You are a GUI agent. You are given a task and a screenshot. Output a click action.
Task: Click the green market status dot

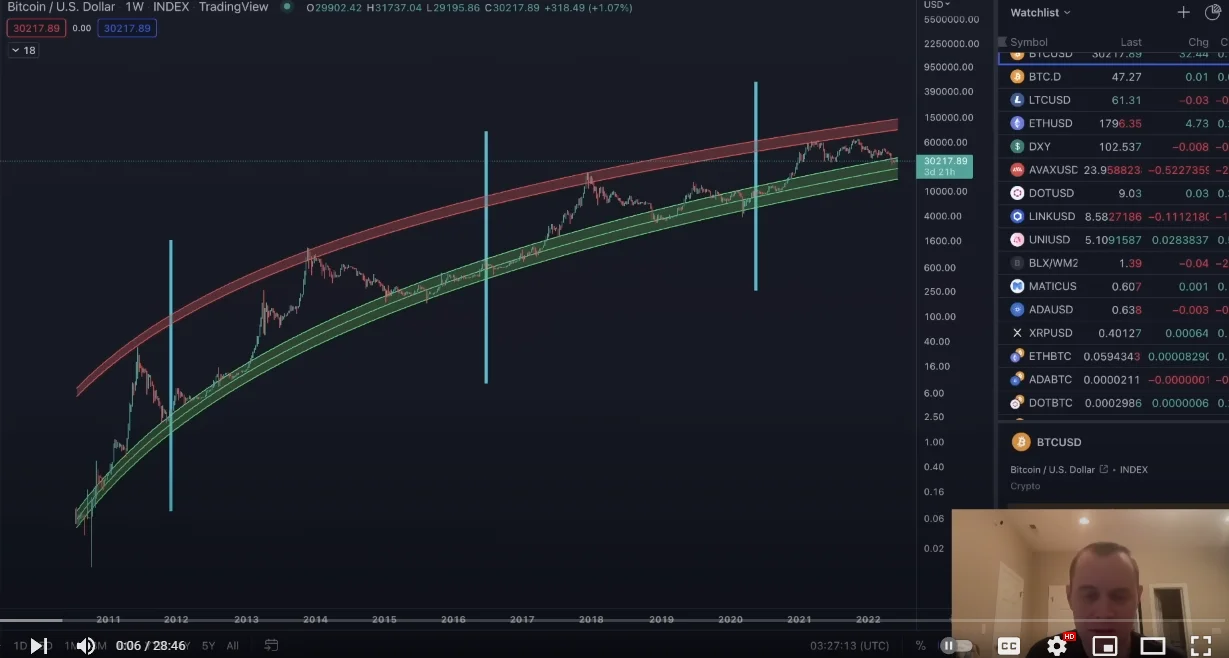pyautogui.click(x=288, y=6)
